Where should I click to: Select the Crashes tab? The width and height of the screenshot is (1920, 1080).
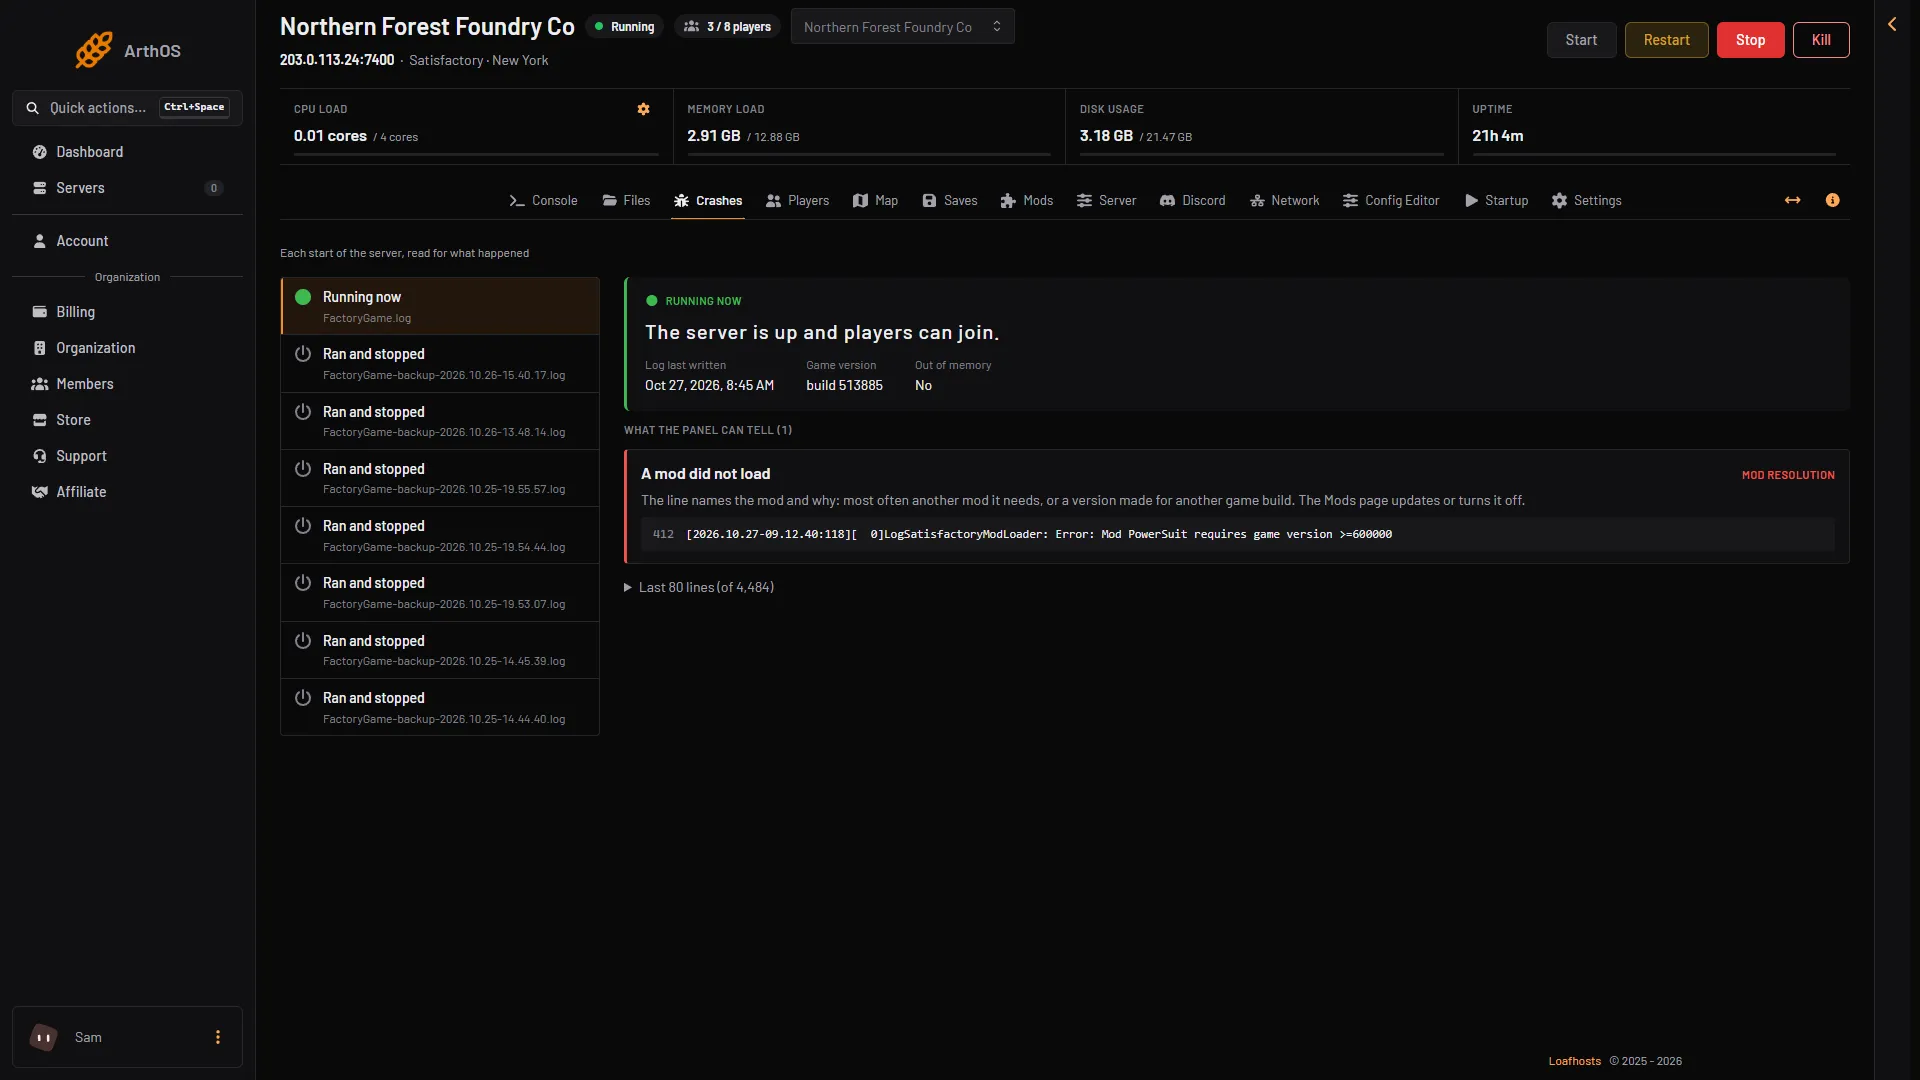point(708,201)
